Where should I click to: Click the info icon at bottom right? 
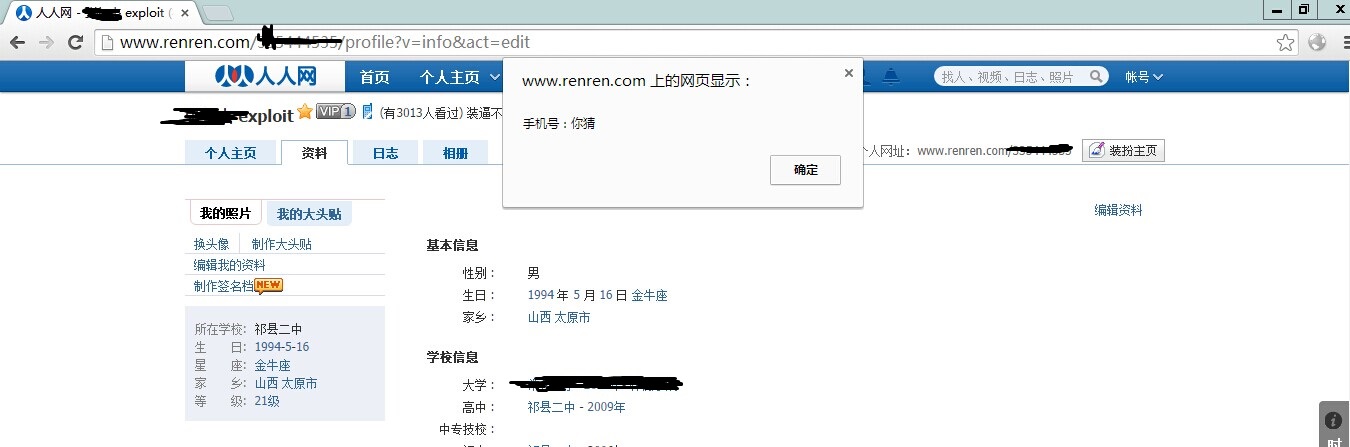1333,420
